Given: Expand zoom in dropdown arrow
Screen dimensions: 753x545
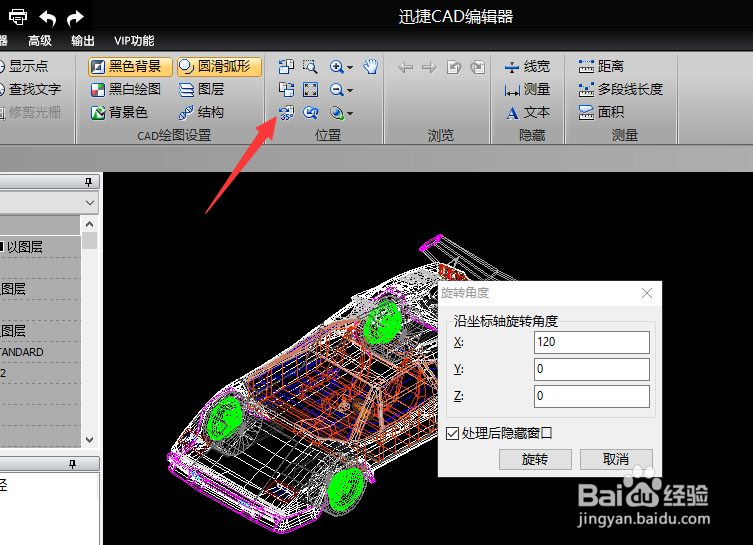Looking at the screenshot, I should [350, 67].
